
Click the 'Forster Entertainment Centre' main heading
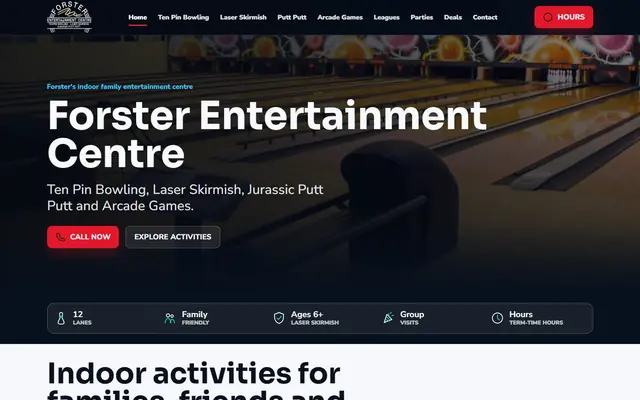tap(267, 135)
